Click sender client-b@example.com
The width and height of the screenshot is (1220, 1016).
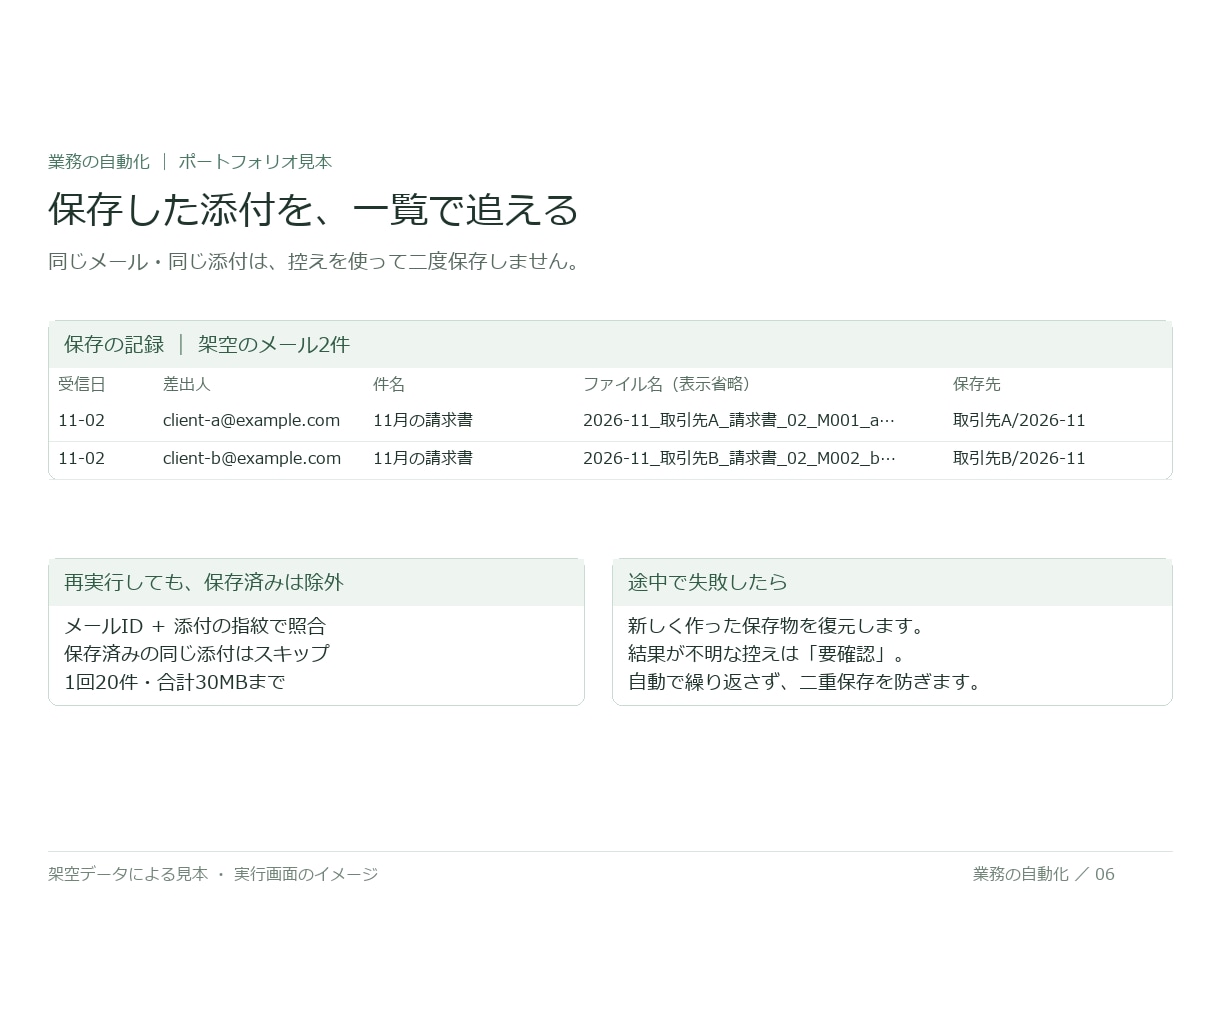(252, 459)
